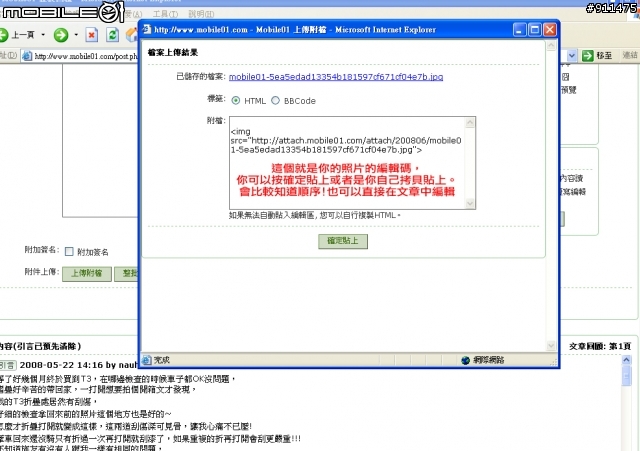Open the 工具(T) menu
The image size is (640, 451).
pyautogui.click(x=165, y=14)
